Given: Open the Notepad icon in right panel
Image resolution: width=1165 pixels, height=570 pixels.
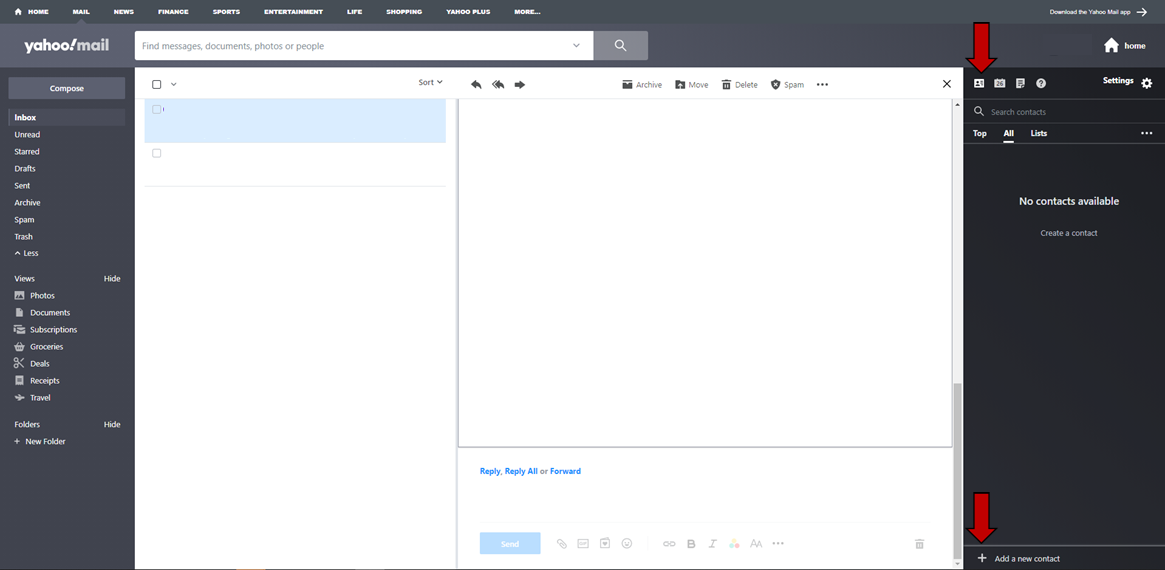Looking at the screenshot, I should [1020, 84].
